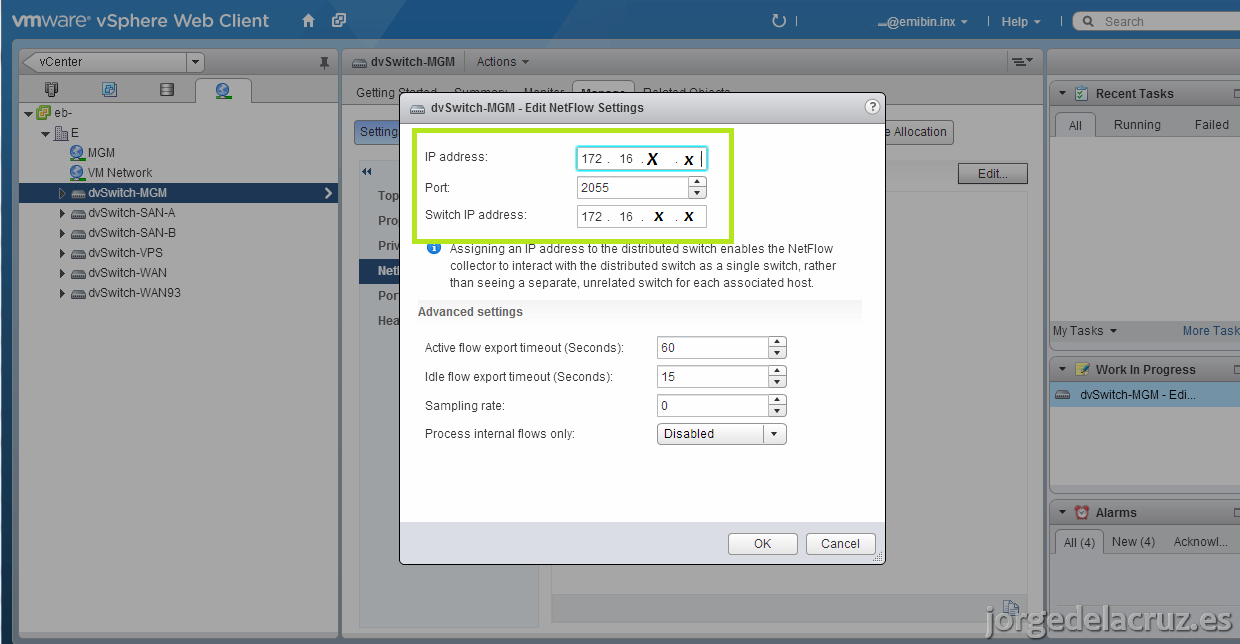This screenshot has height=644, width=1240.
Task: Increase the Port value with up arrow
Action: tap(698, 182)
